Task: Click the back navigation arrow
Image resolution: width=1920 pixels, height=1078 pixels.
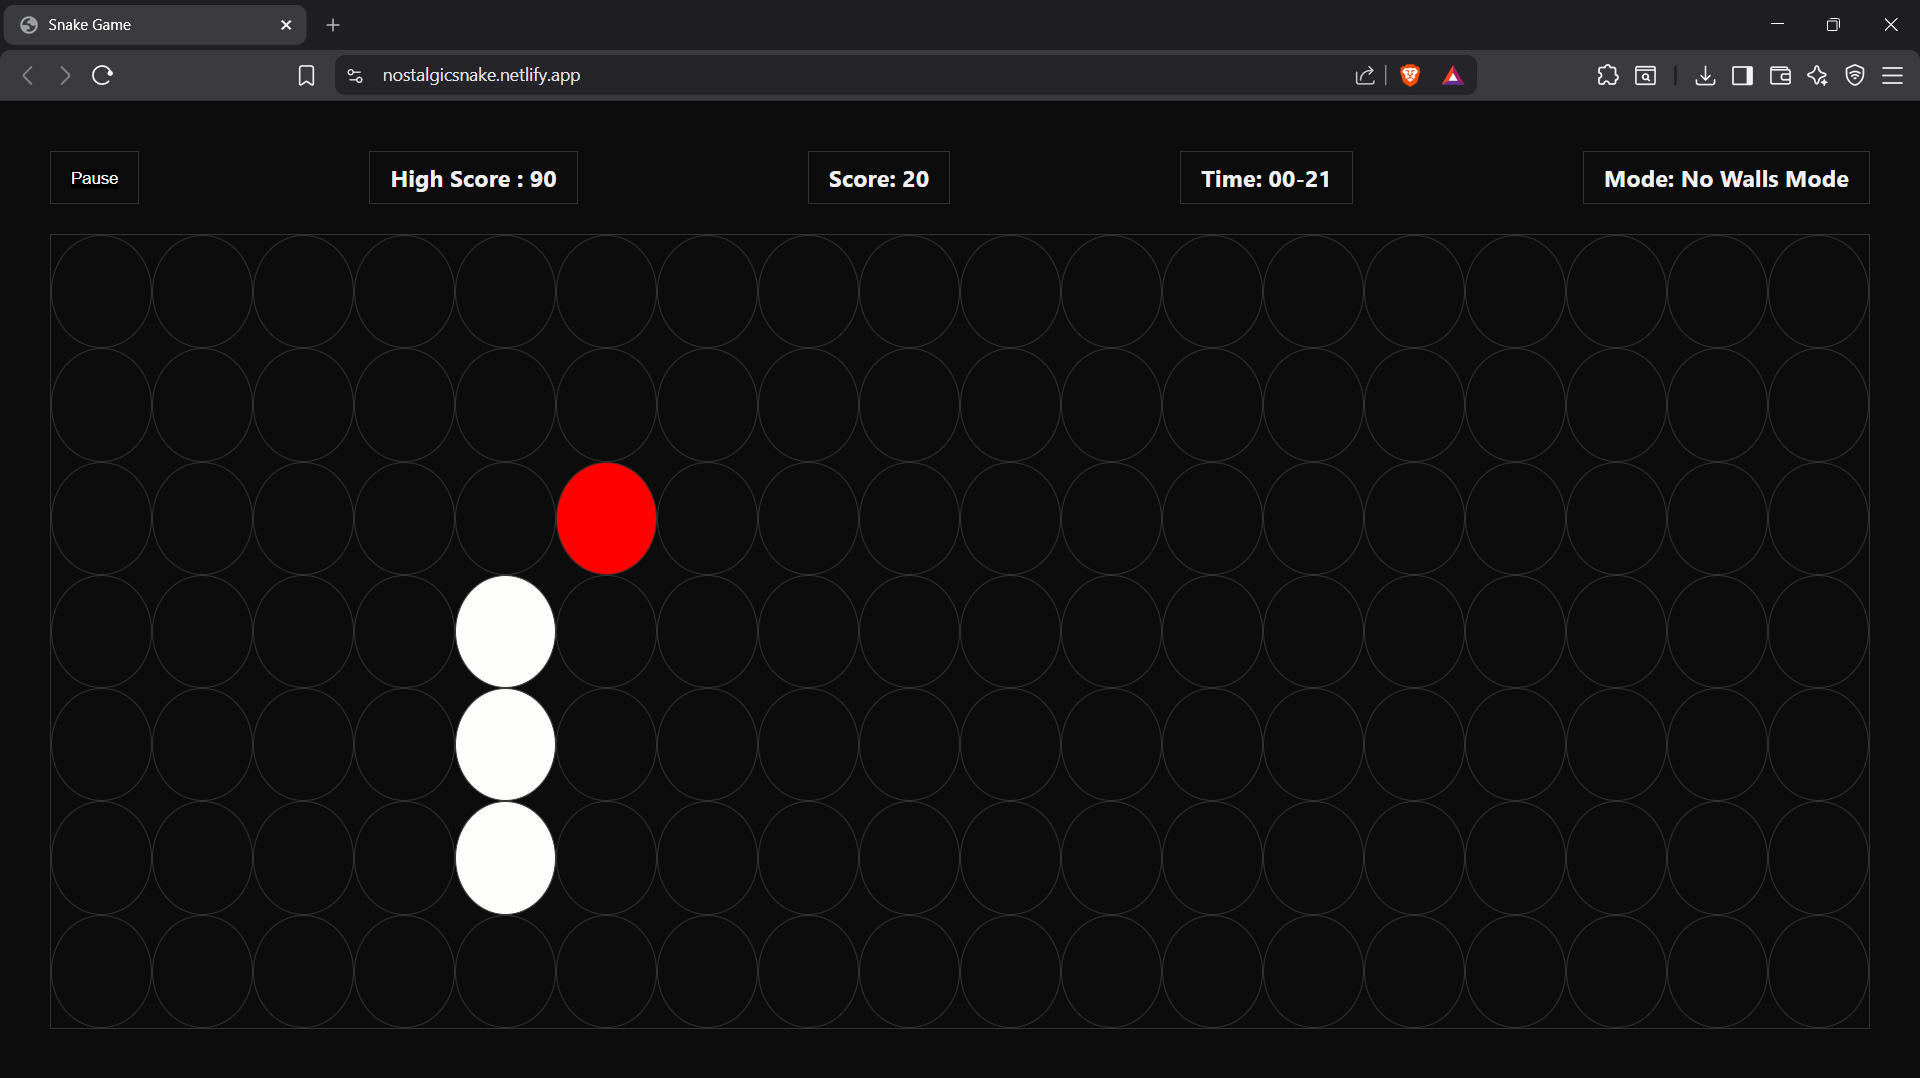Action: click(27, 75)
